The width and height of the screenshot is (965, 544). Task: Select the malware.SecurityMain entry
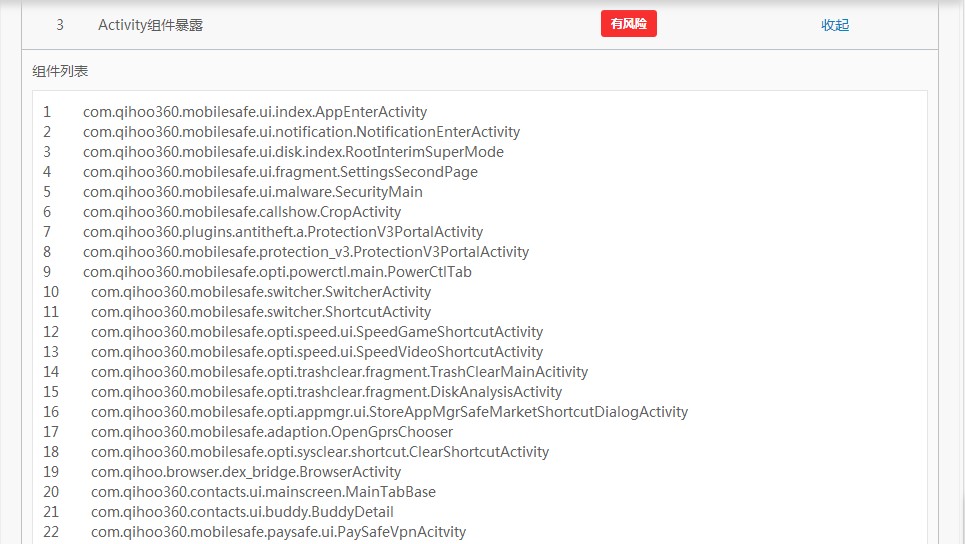(252, 192)
